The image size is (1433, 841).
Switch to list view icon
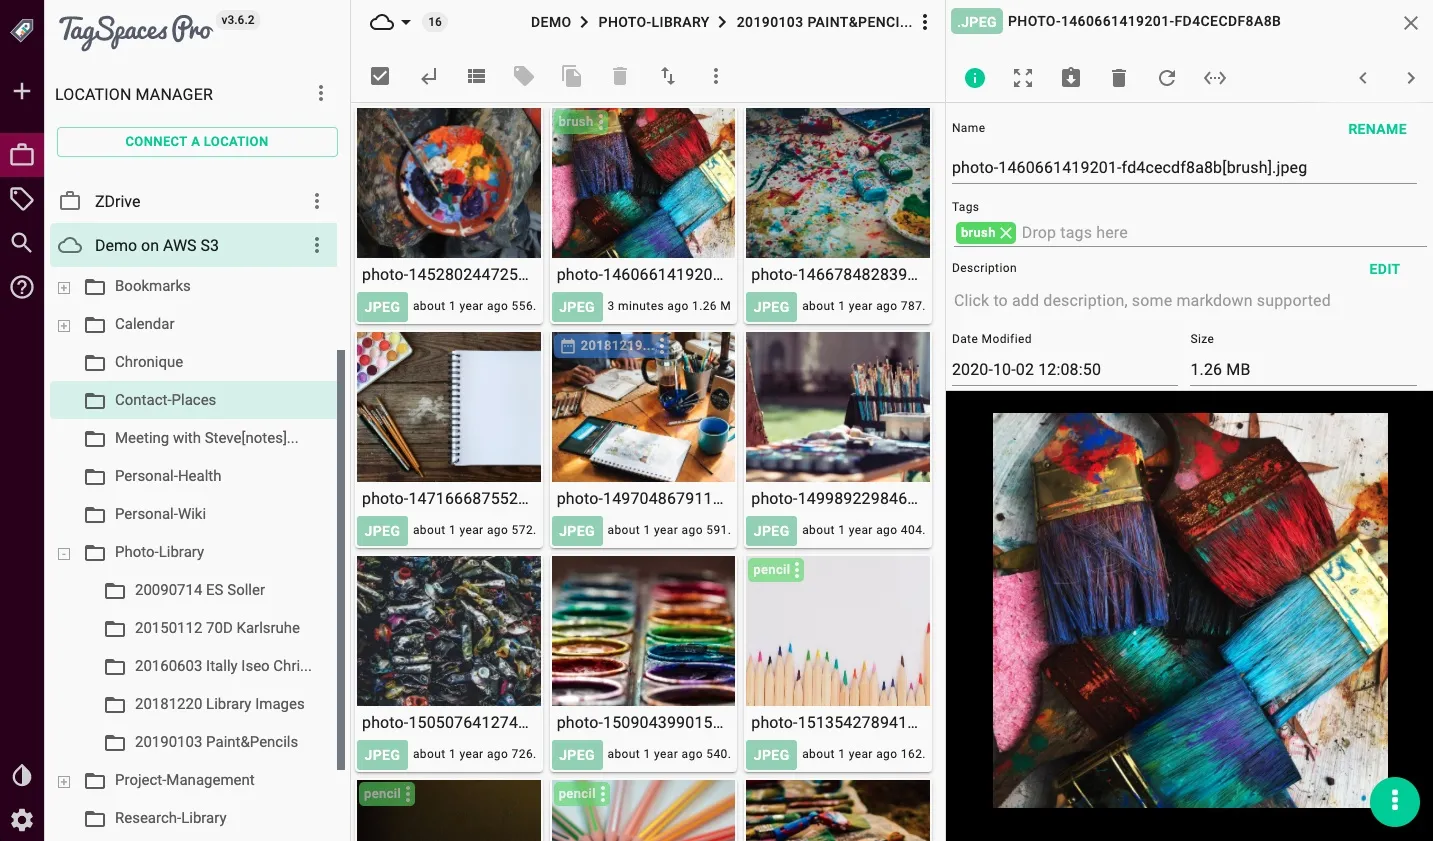(x=476, y=76)
